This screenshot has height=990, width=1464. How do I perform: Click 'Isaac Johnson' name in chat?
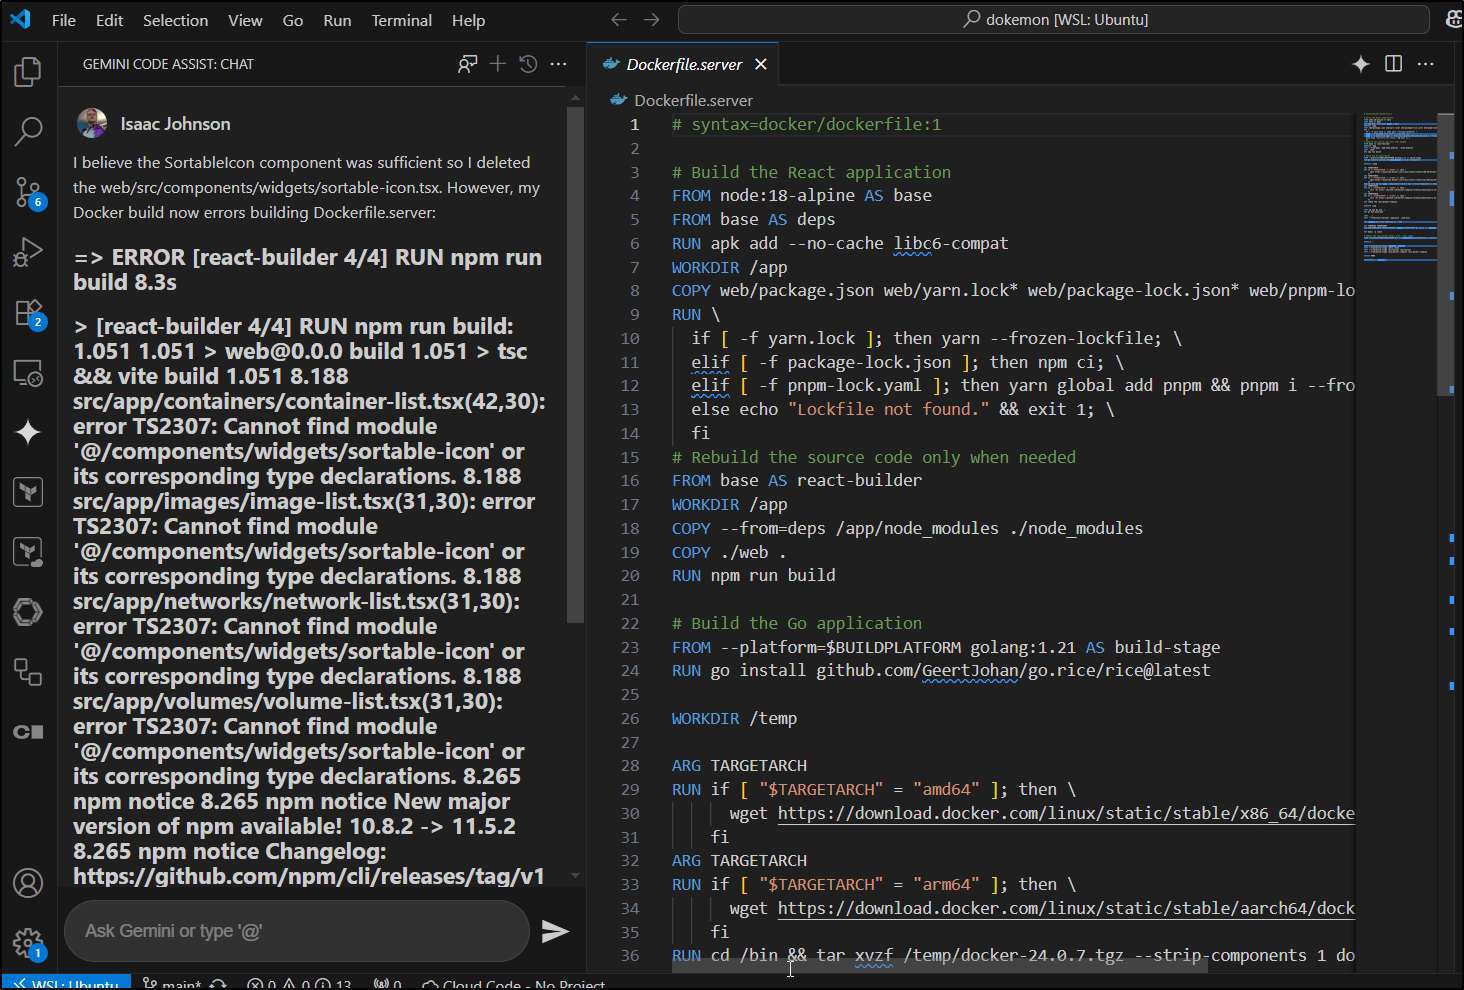(175, 124)
